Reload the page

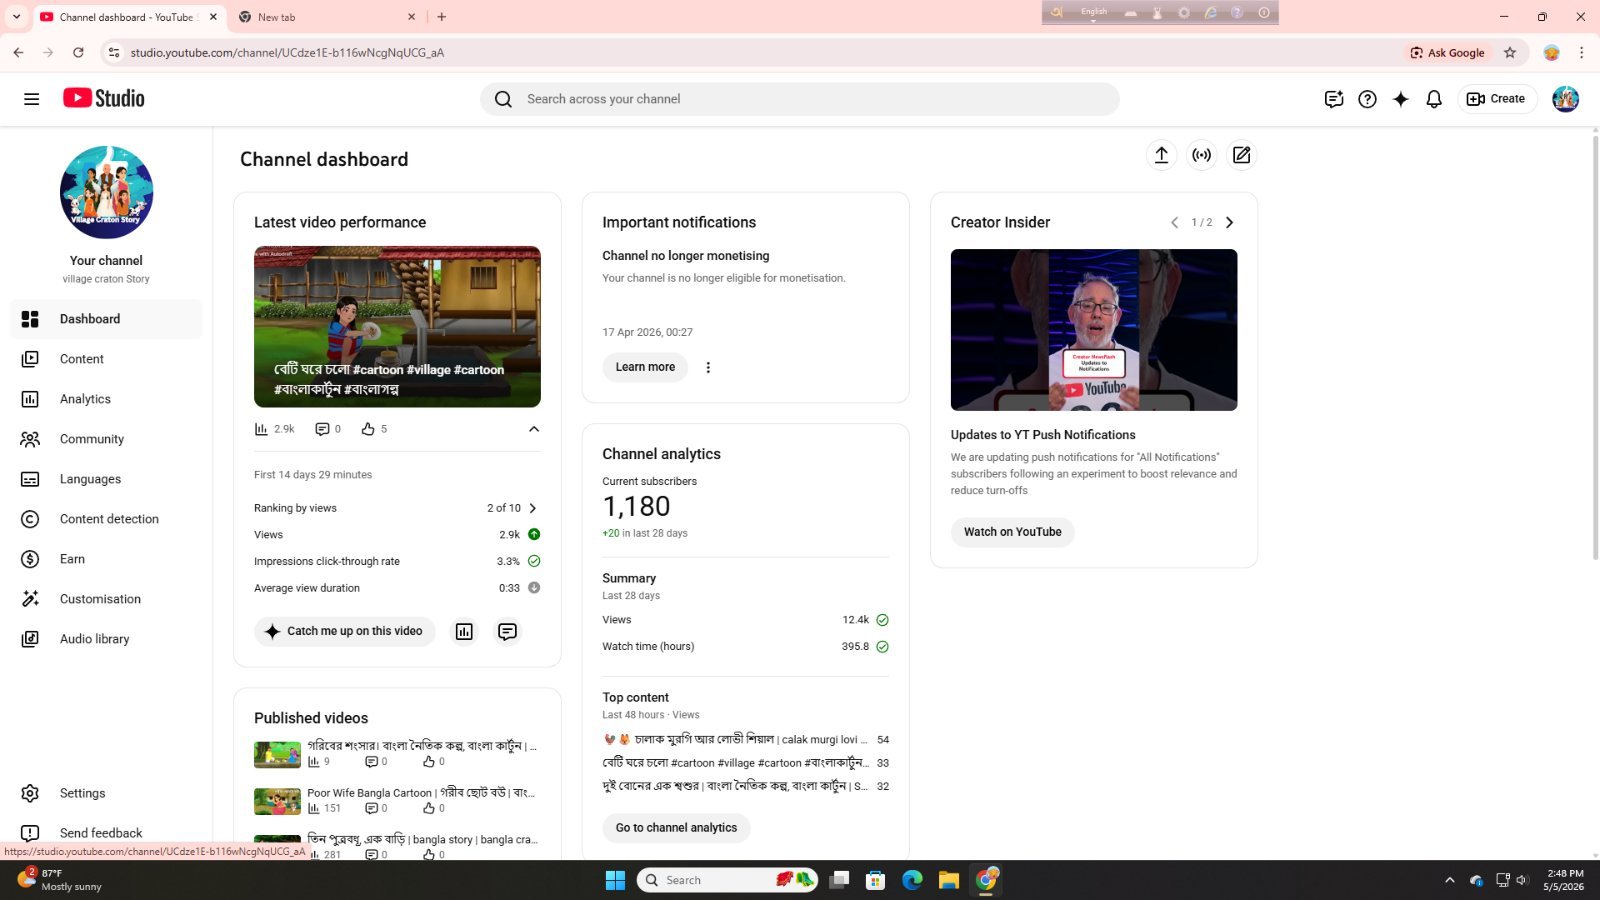(78, 53)
